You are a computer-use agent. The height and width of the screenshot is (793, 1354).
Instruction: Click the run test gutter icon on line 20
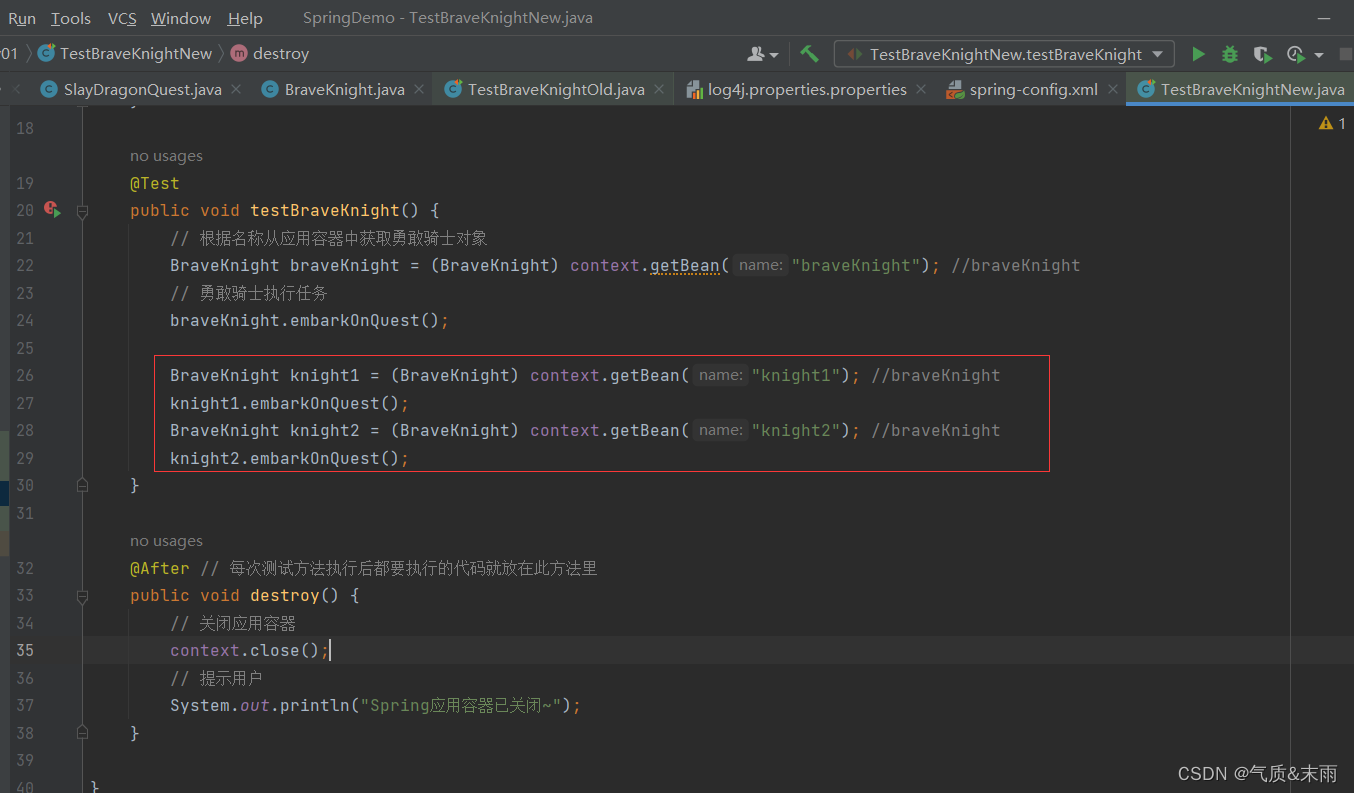(52, 210)
